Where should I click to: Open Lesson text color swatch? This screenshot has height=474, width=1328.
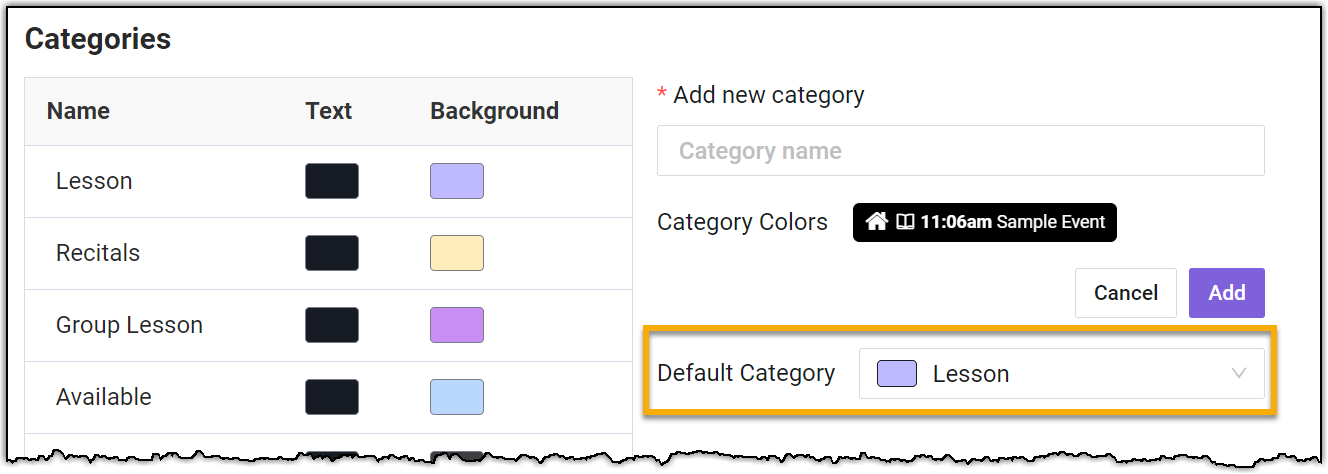332,181
